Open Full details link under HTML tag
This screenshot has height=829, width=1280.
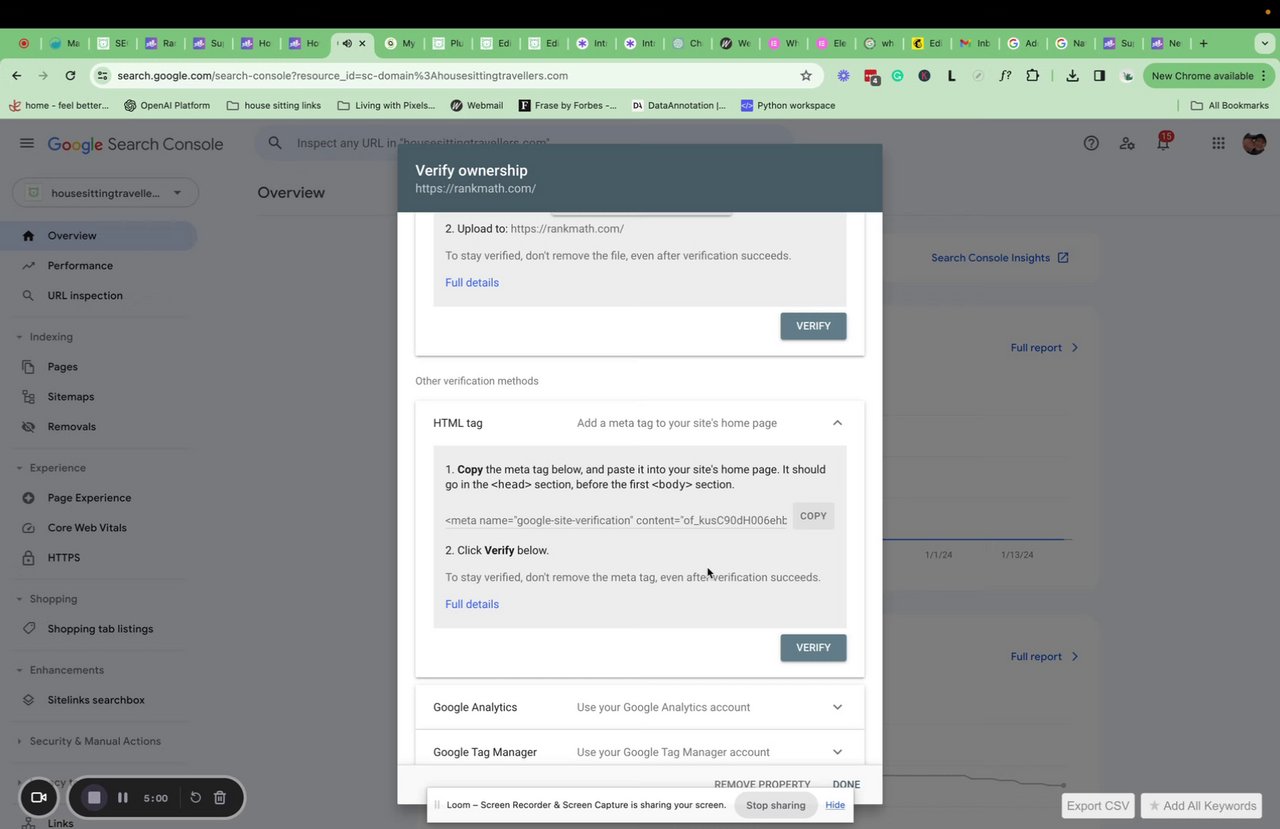pos(472,604)
